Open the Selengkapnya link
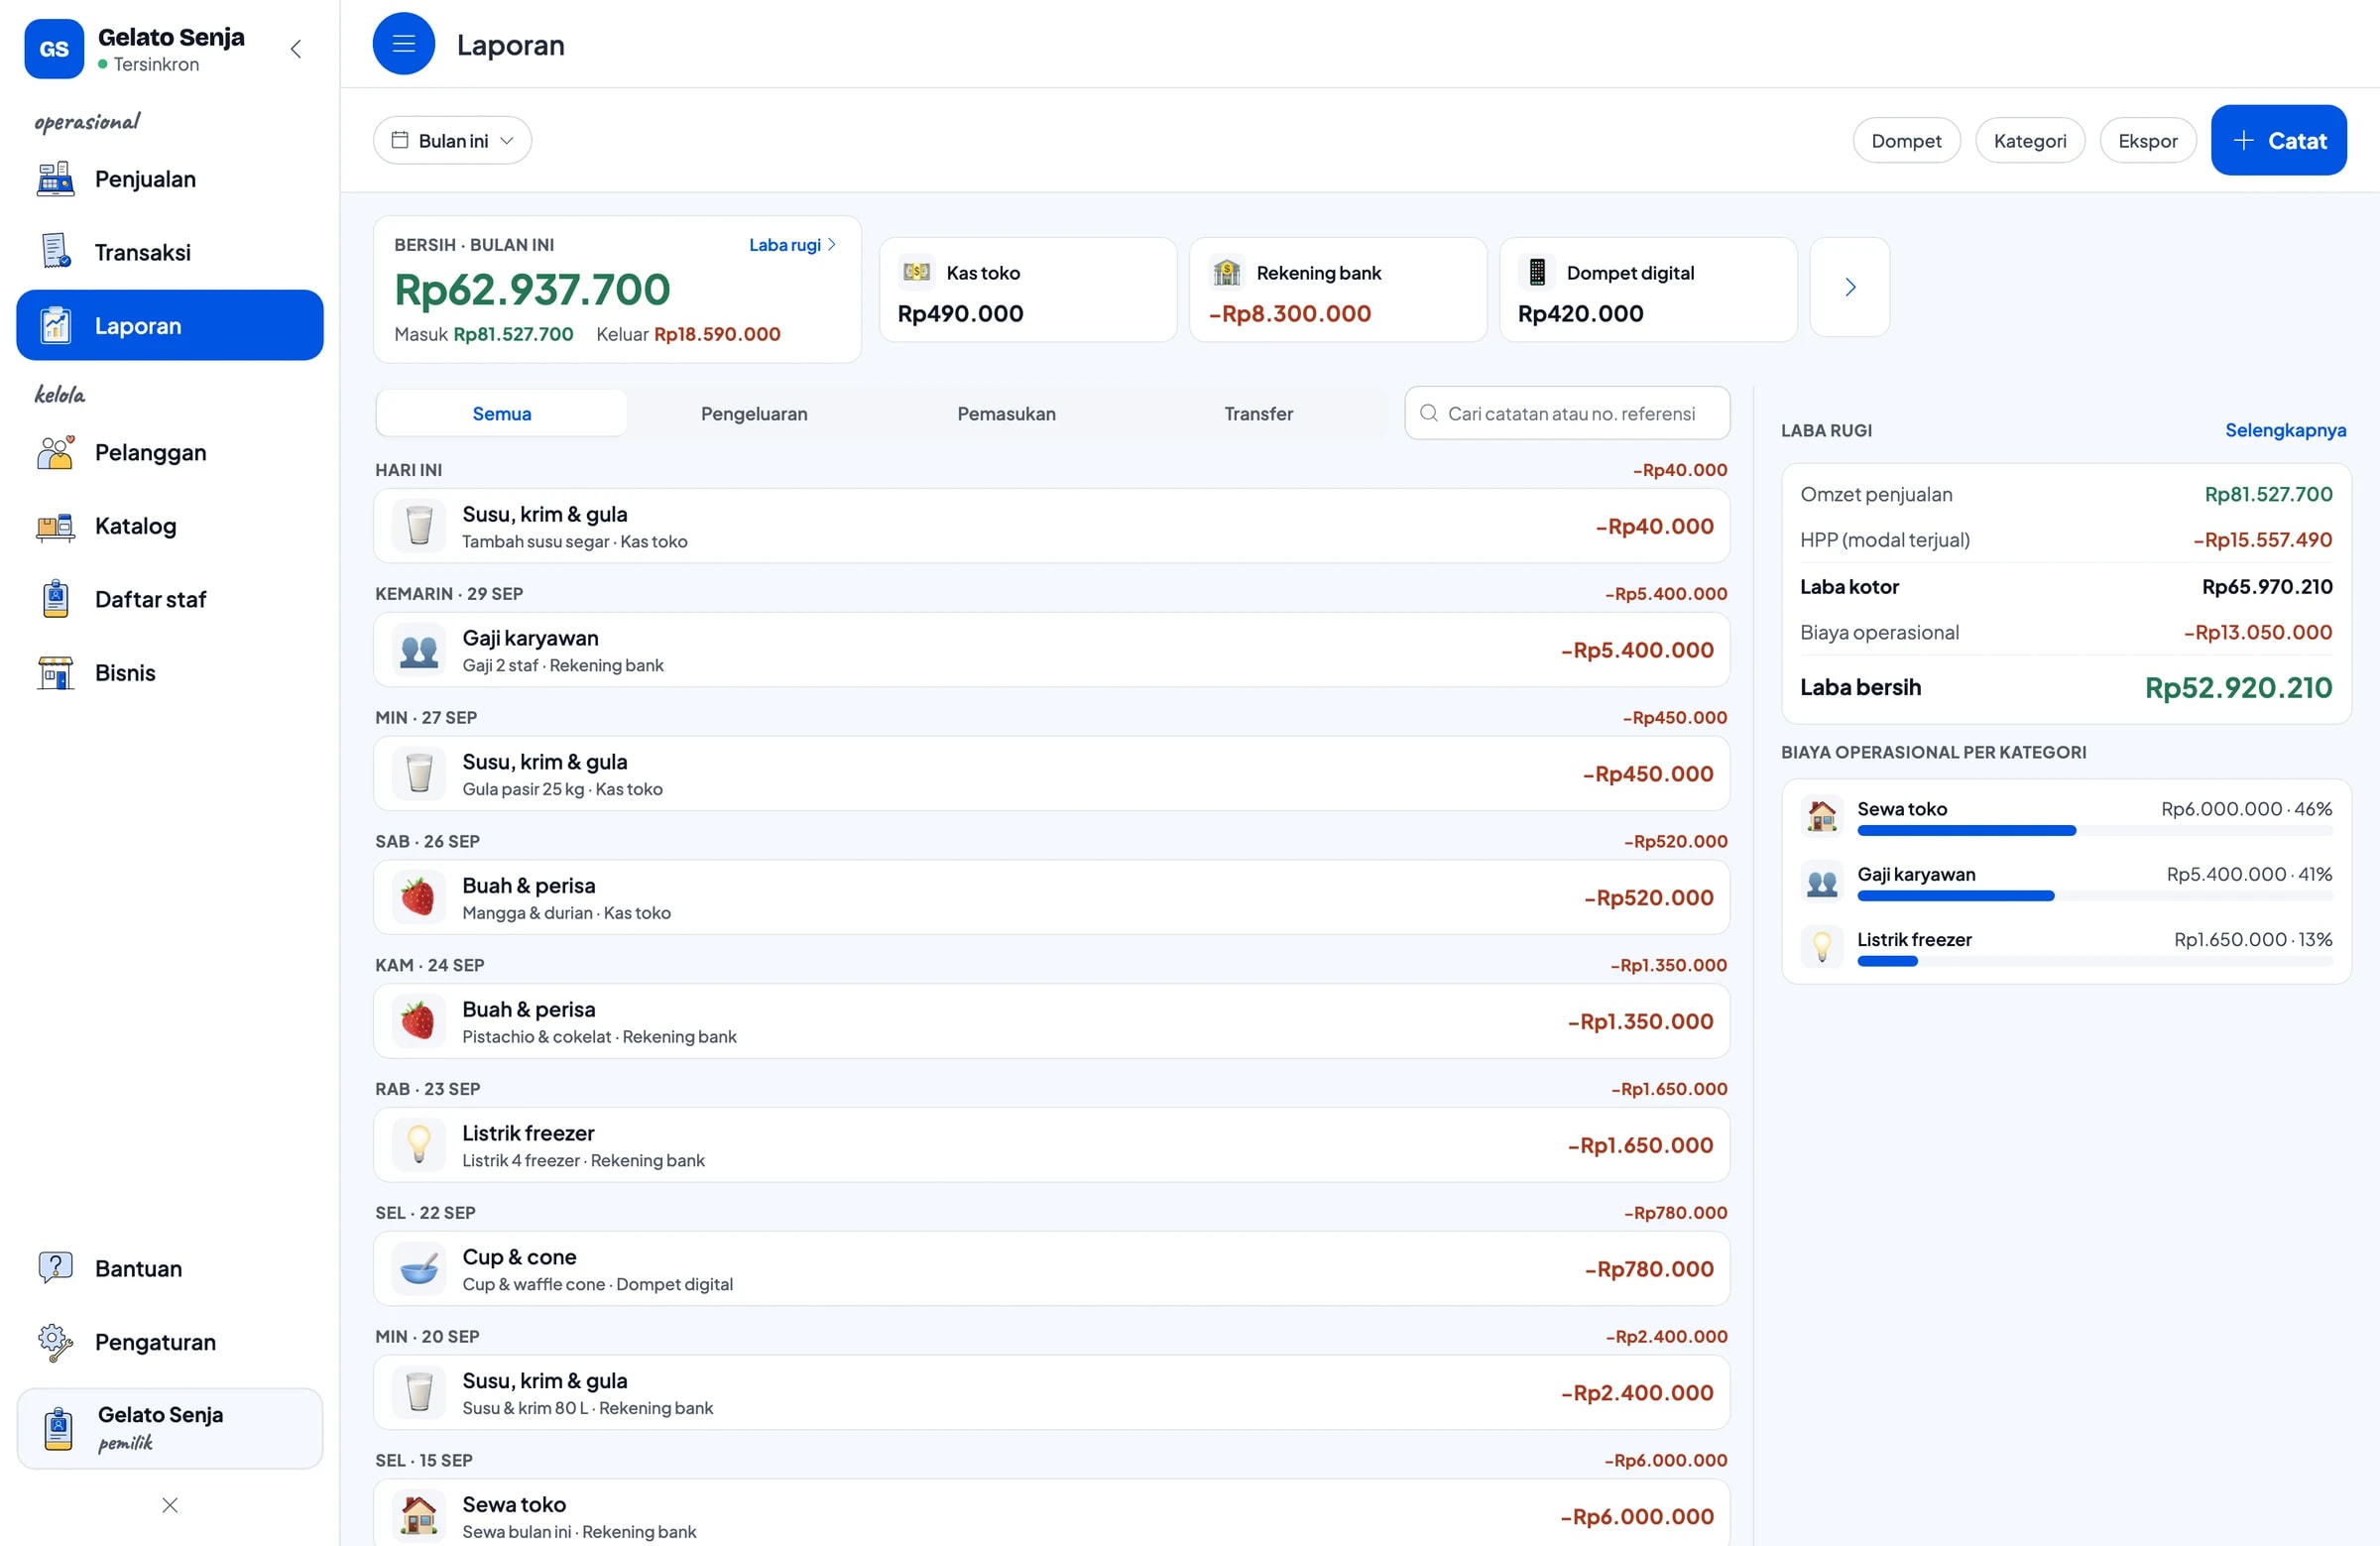Viewport: 2380px width, 1546px height. [x=2285, y=430]
